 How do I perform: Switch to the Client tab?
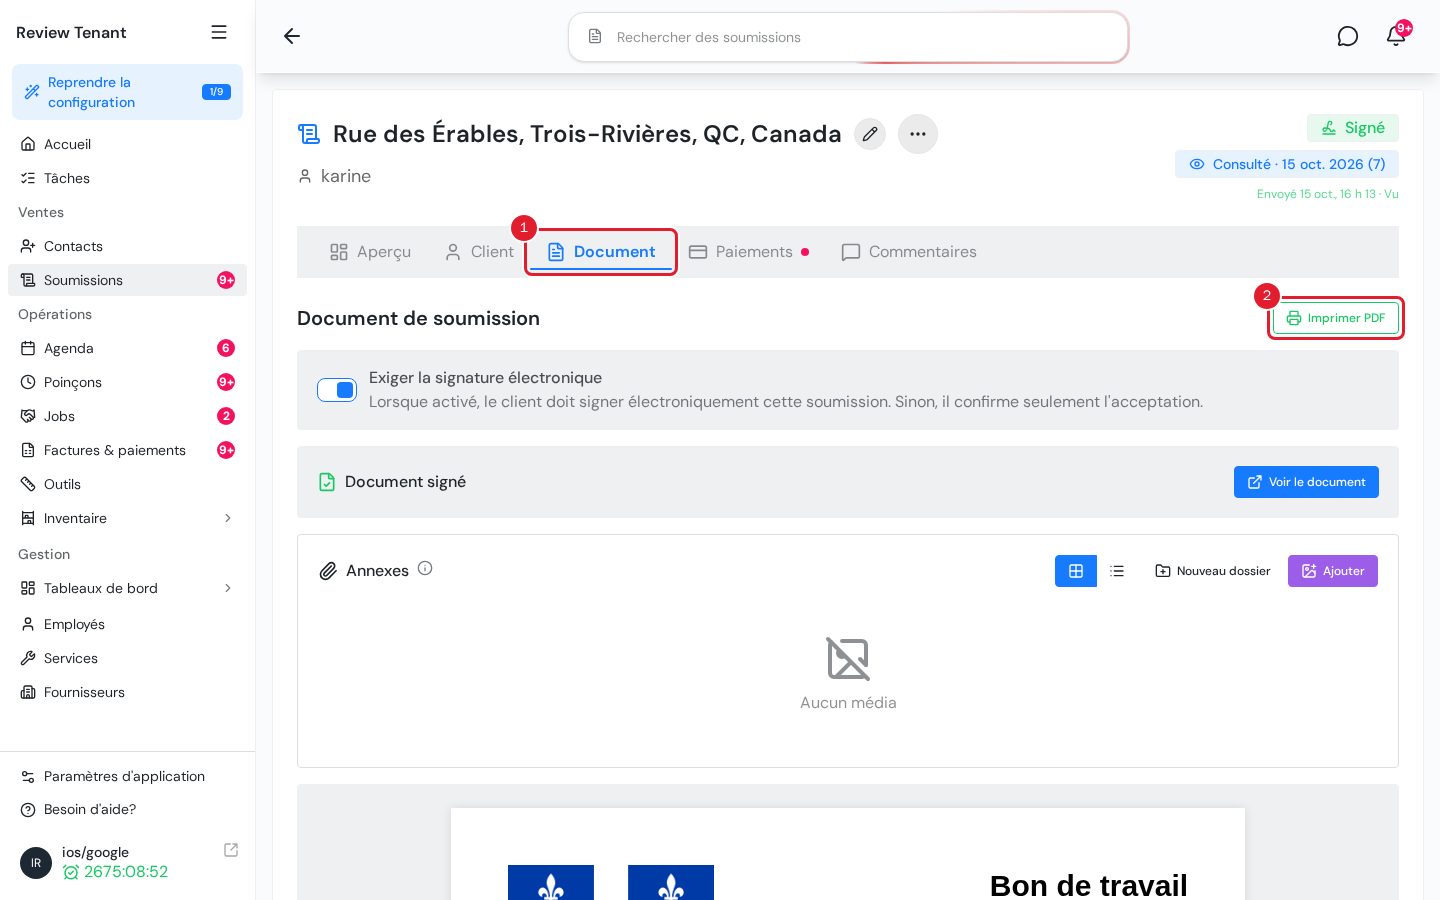pyautogui.click(x=479, y=252)
